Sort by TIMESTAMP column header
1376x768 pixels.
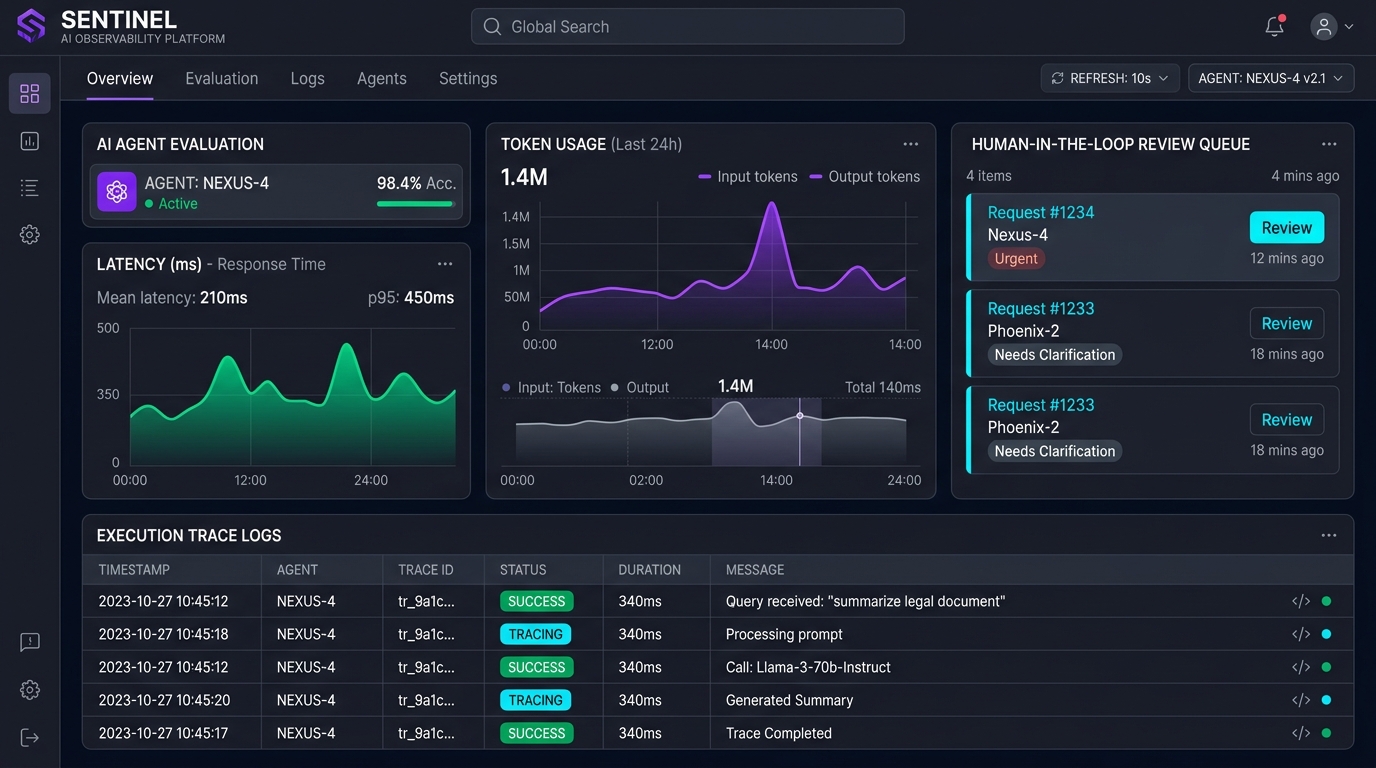[134, 570]
